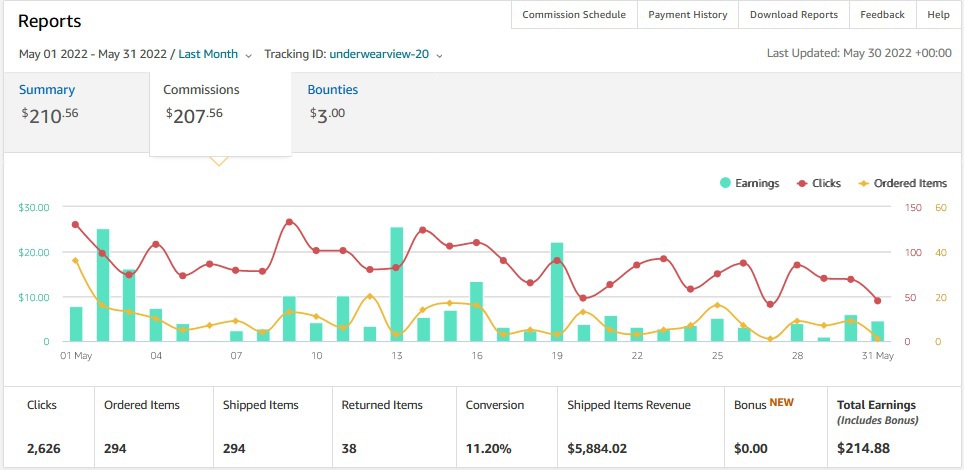Open Payment History
The height and width of the screenshot is (470, 964).
coord(687,14)
